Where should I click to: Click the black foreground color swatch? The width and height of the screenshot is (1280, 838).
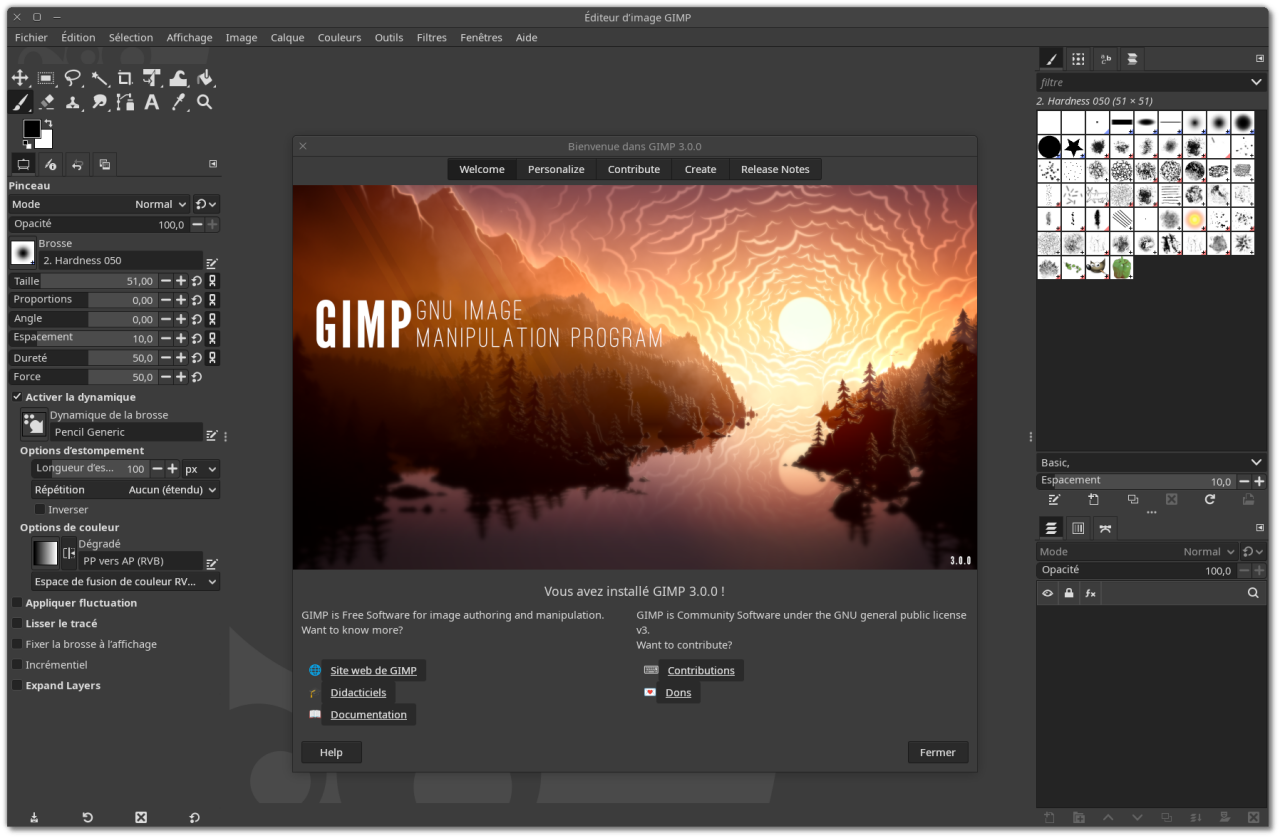pos(31,129)
